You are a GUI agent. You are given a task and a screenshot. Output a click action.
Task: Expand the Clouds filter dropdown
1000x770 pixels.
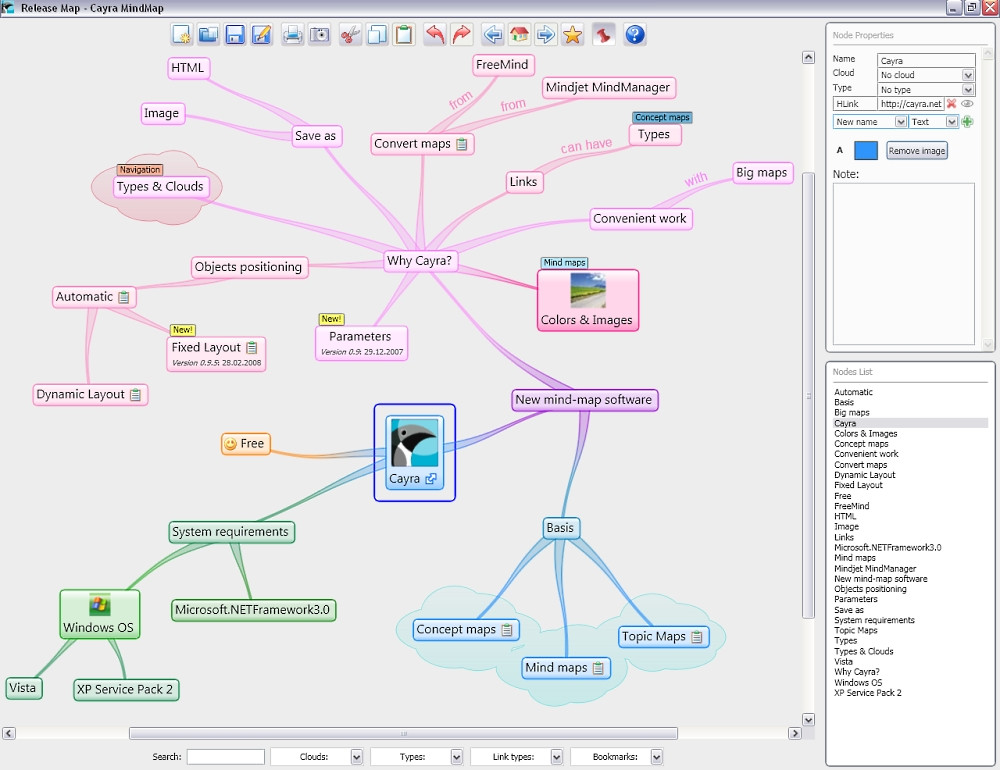tap(356, 757)
